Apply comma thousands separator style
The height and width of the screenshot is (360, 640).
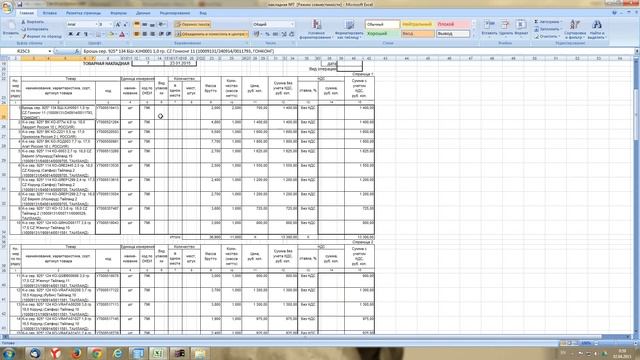[x=276, y=34]
